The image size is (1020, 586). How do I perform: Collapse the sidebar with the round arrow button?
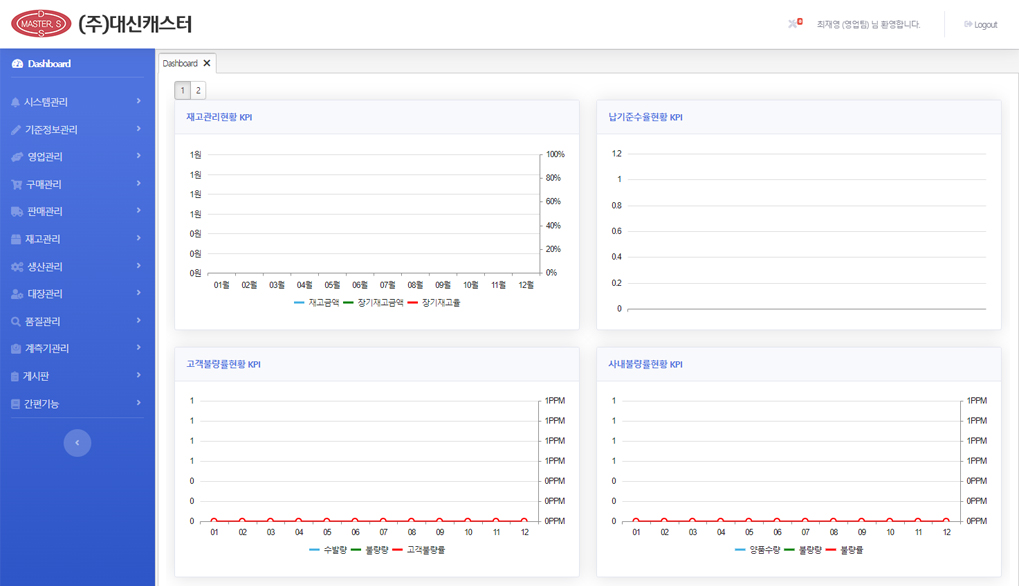click(x=77, y=443)
